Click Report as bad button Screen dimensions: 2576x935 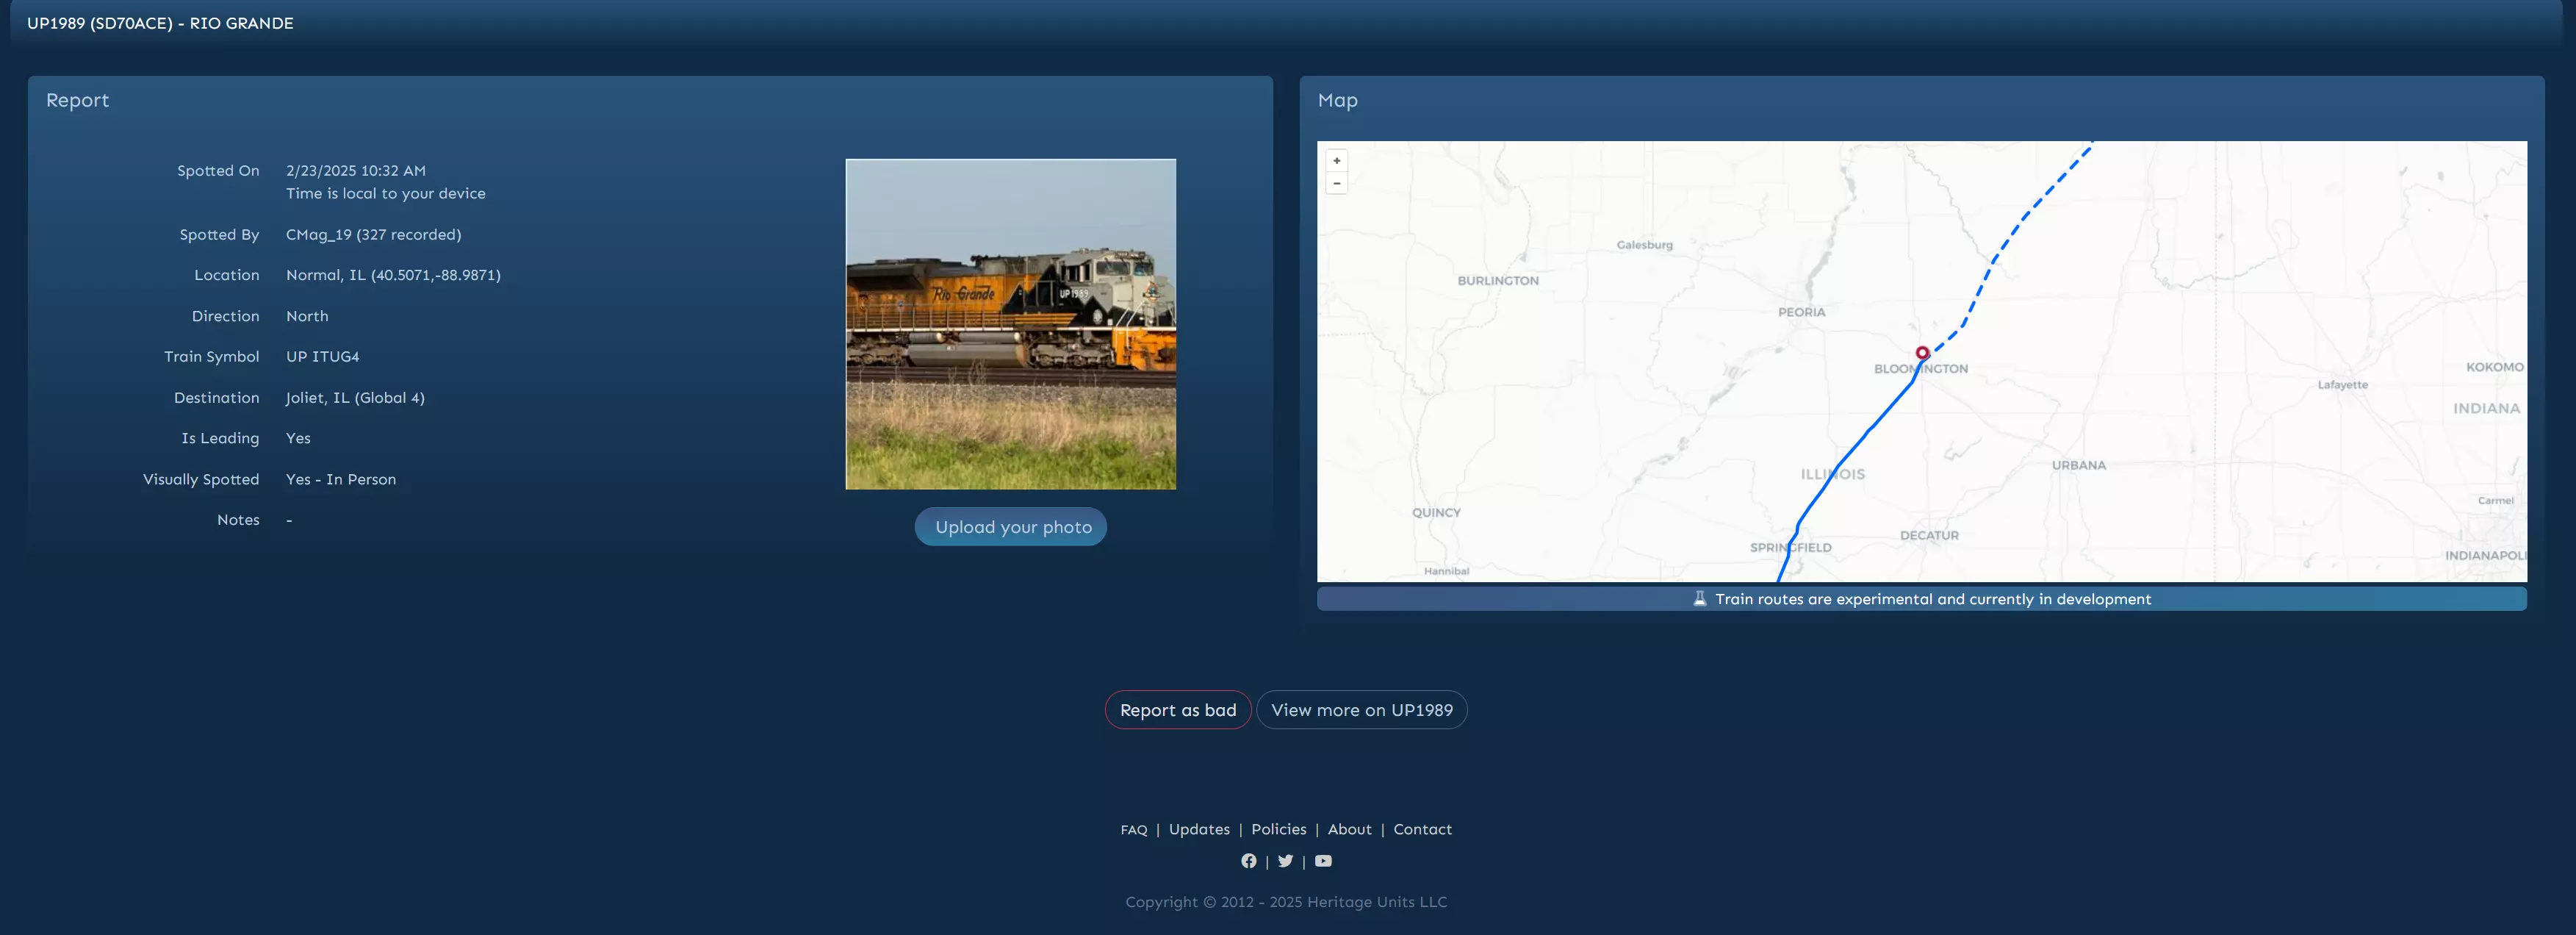pos(1177,710)
